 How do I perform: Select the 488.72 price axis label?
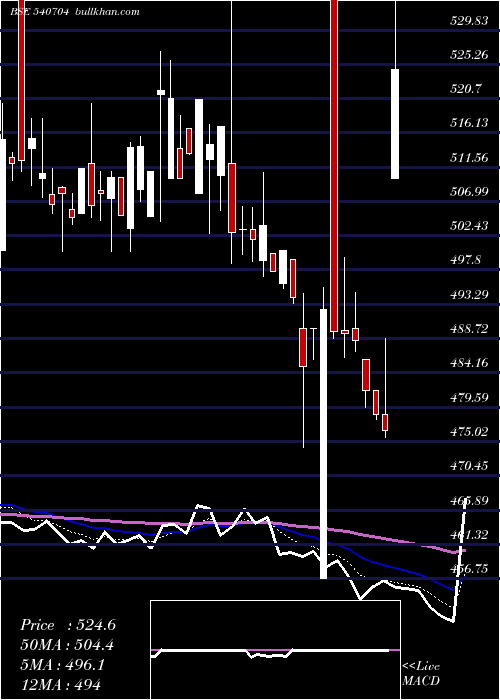point(469,329)
